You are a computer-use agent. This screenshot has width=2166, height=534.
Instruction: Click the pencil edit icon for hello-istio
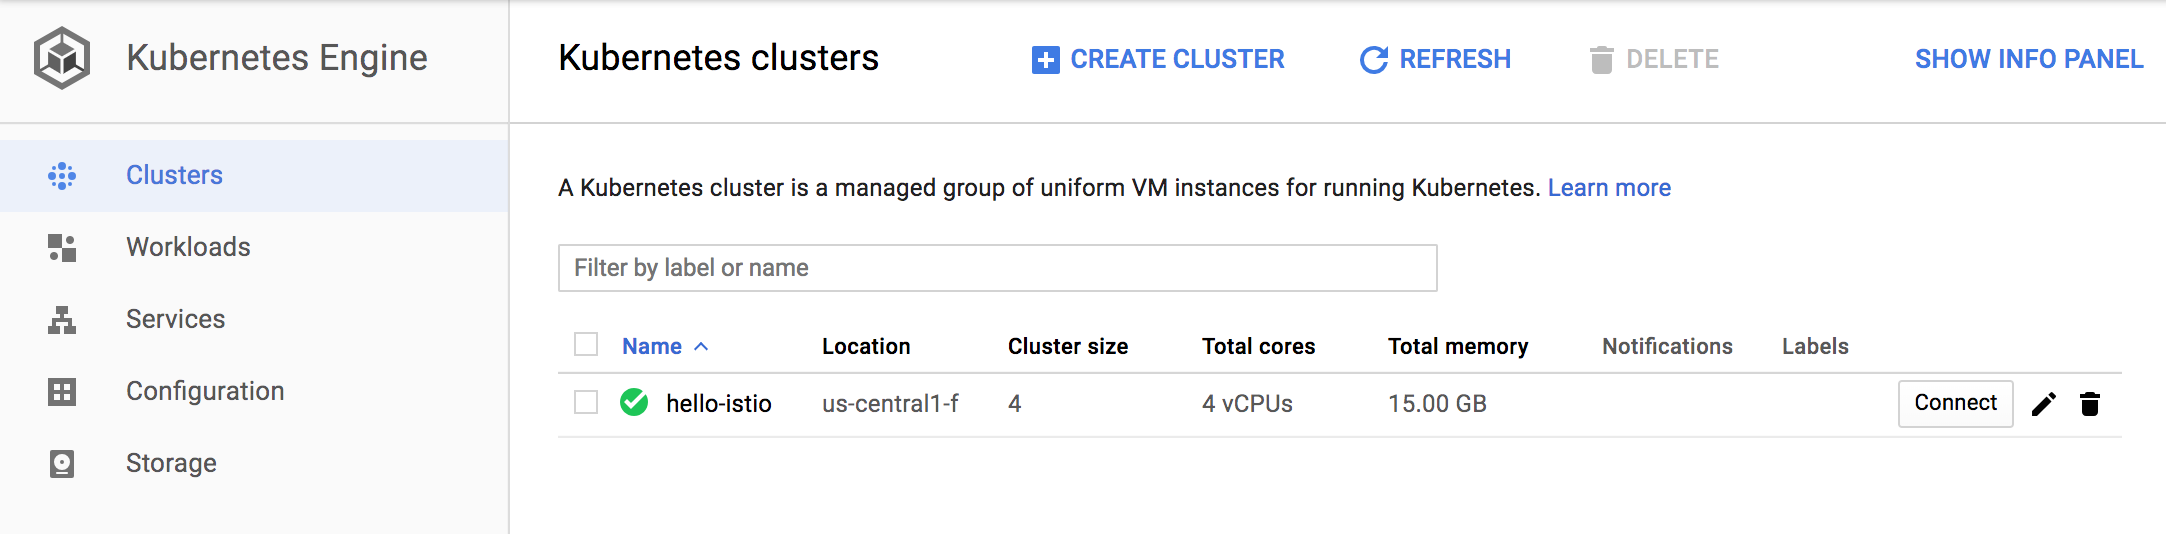pyautogui.click(x=2044, y=404)
